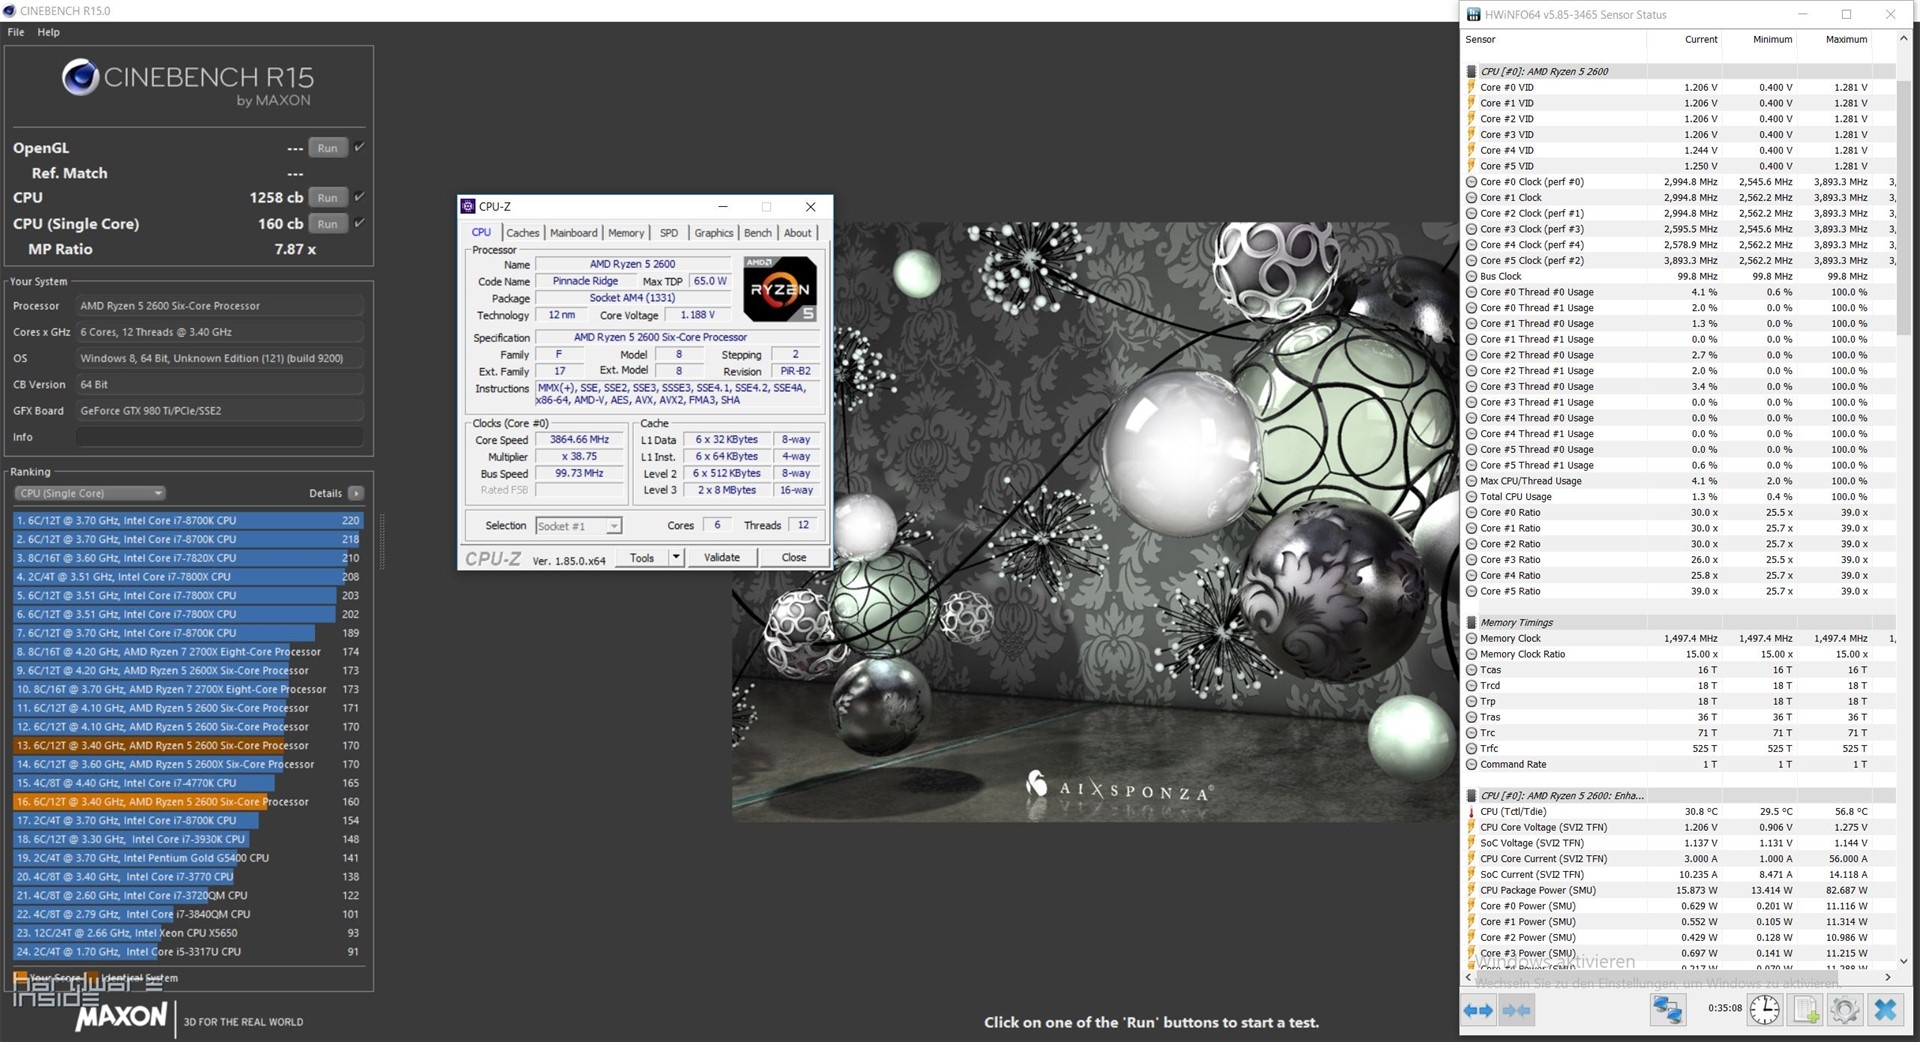Click HWiNFO log file with plus icon
Screen dimensions: 1920x1042
pyautogui.click(x=1806, y=1010)
